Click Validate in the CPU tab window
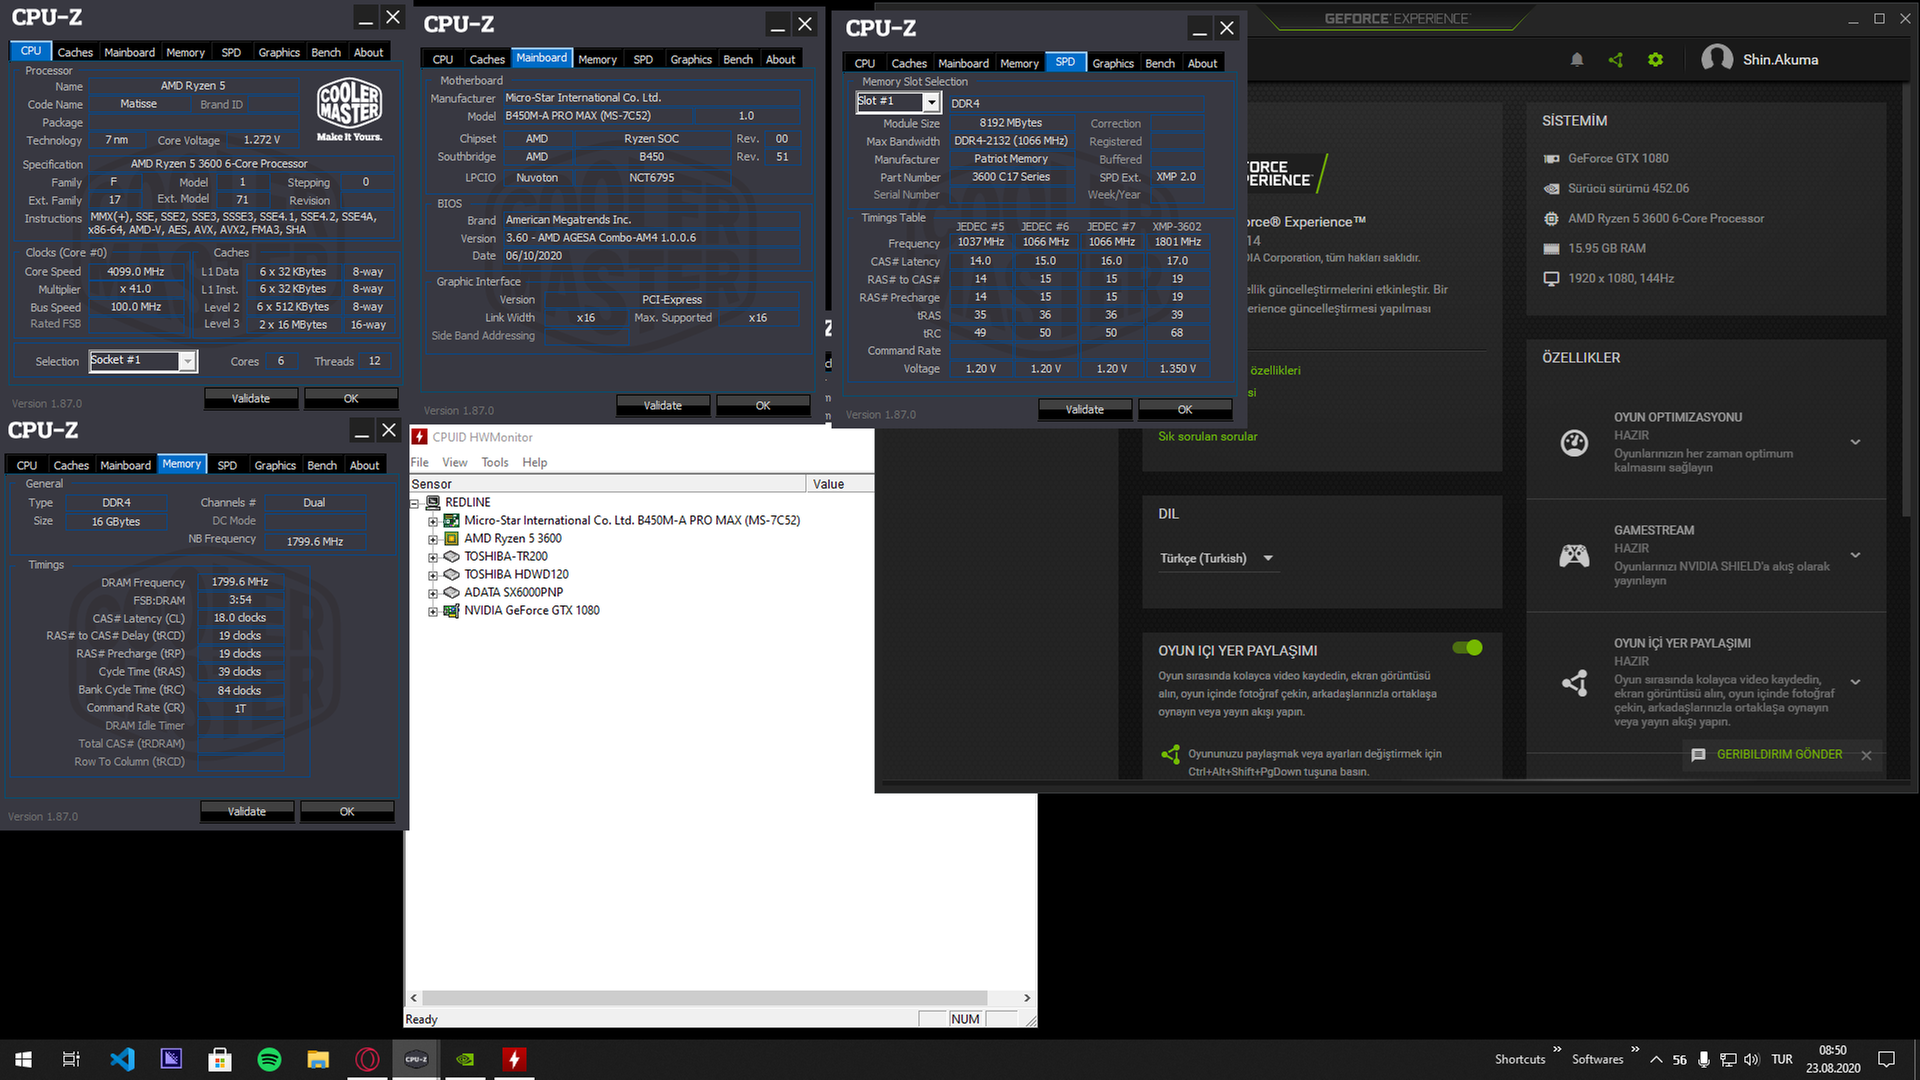 251,398
